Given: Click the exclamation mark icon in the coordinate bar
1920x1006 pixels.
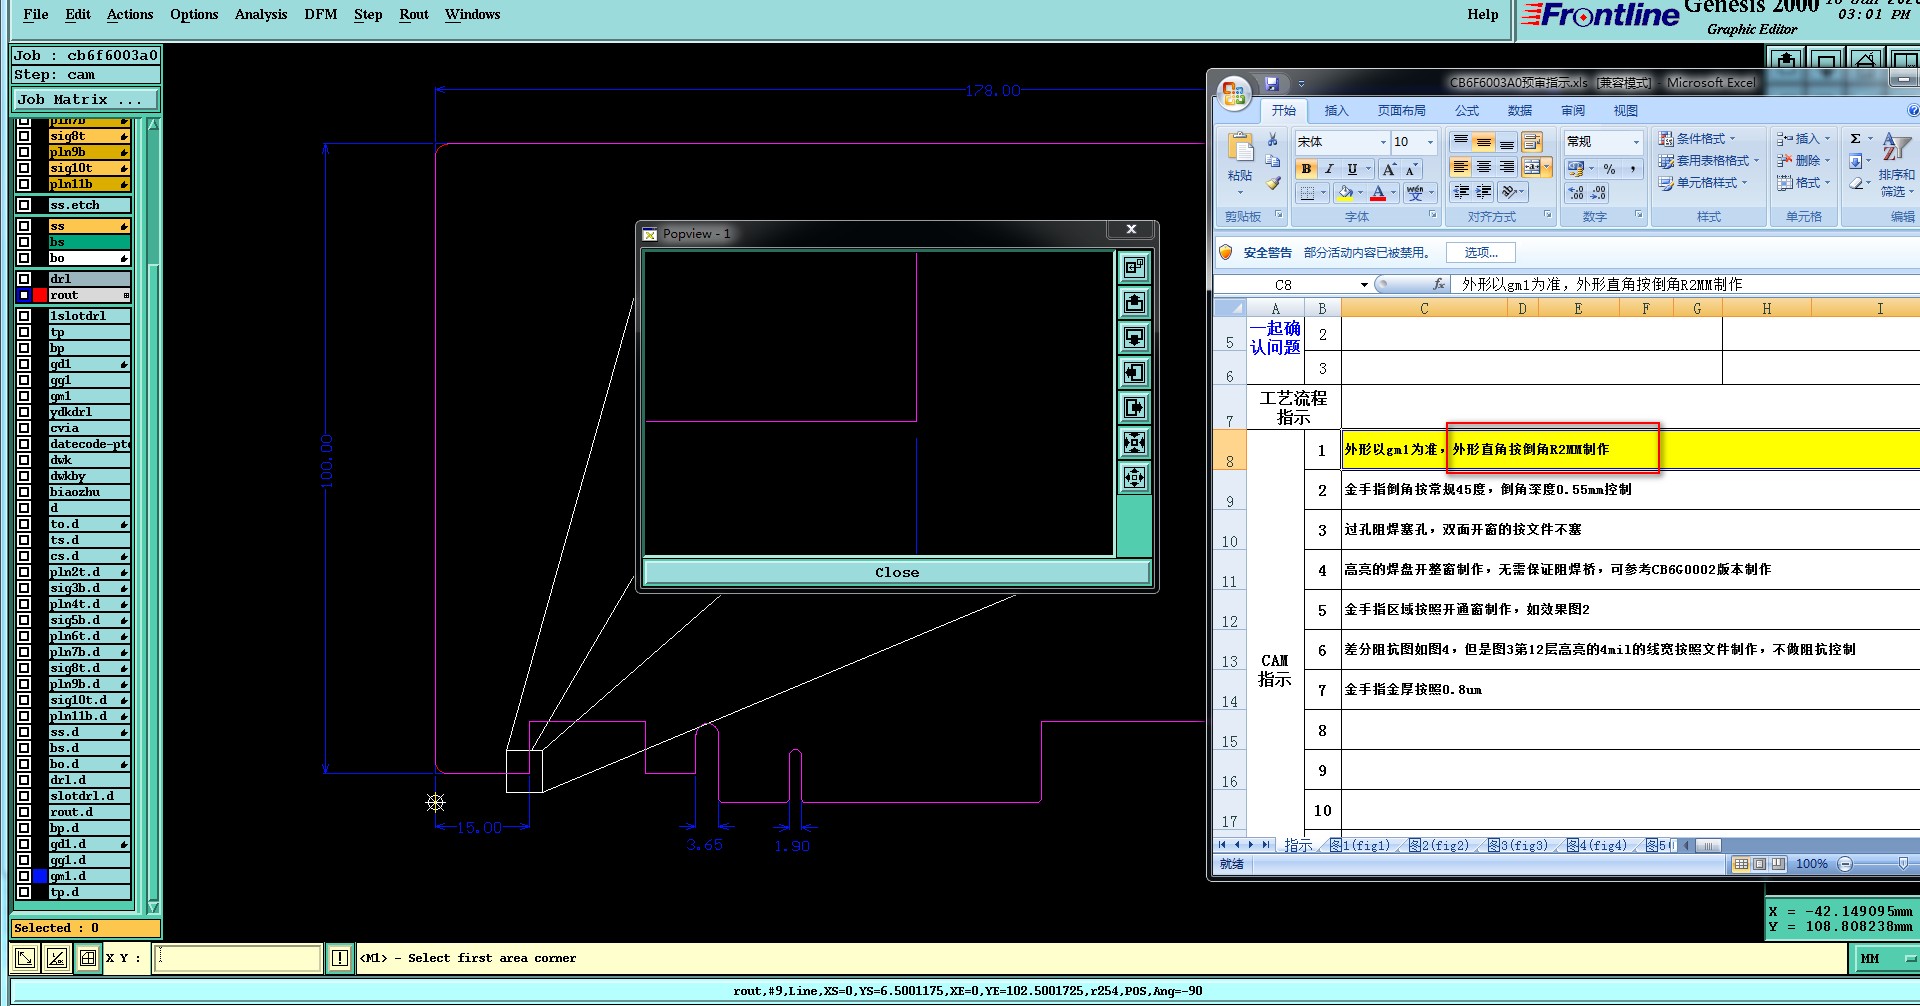Looking at the screenshot, I should coord(340,958).
